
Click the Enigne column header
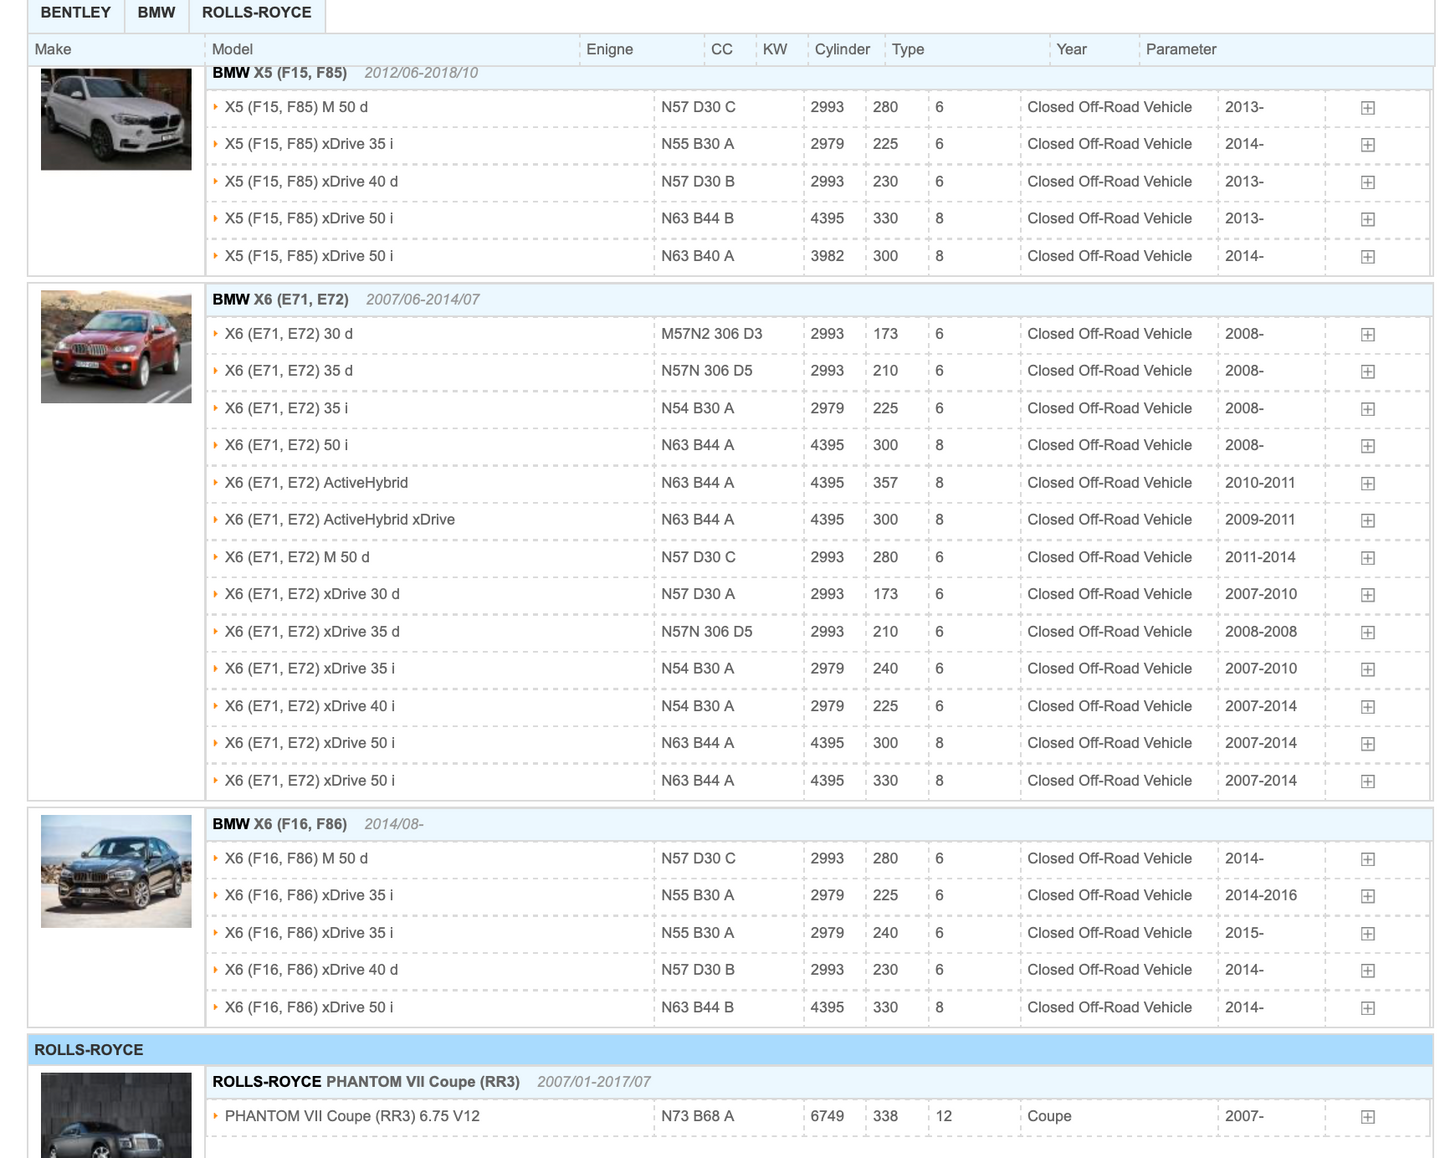610,49
